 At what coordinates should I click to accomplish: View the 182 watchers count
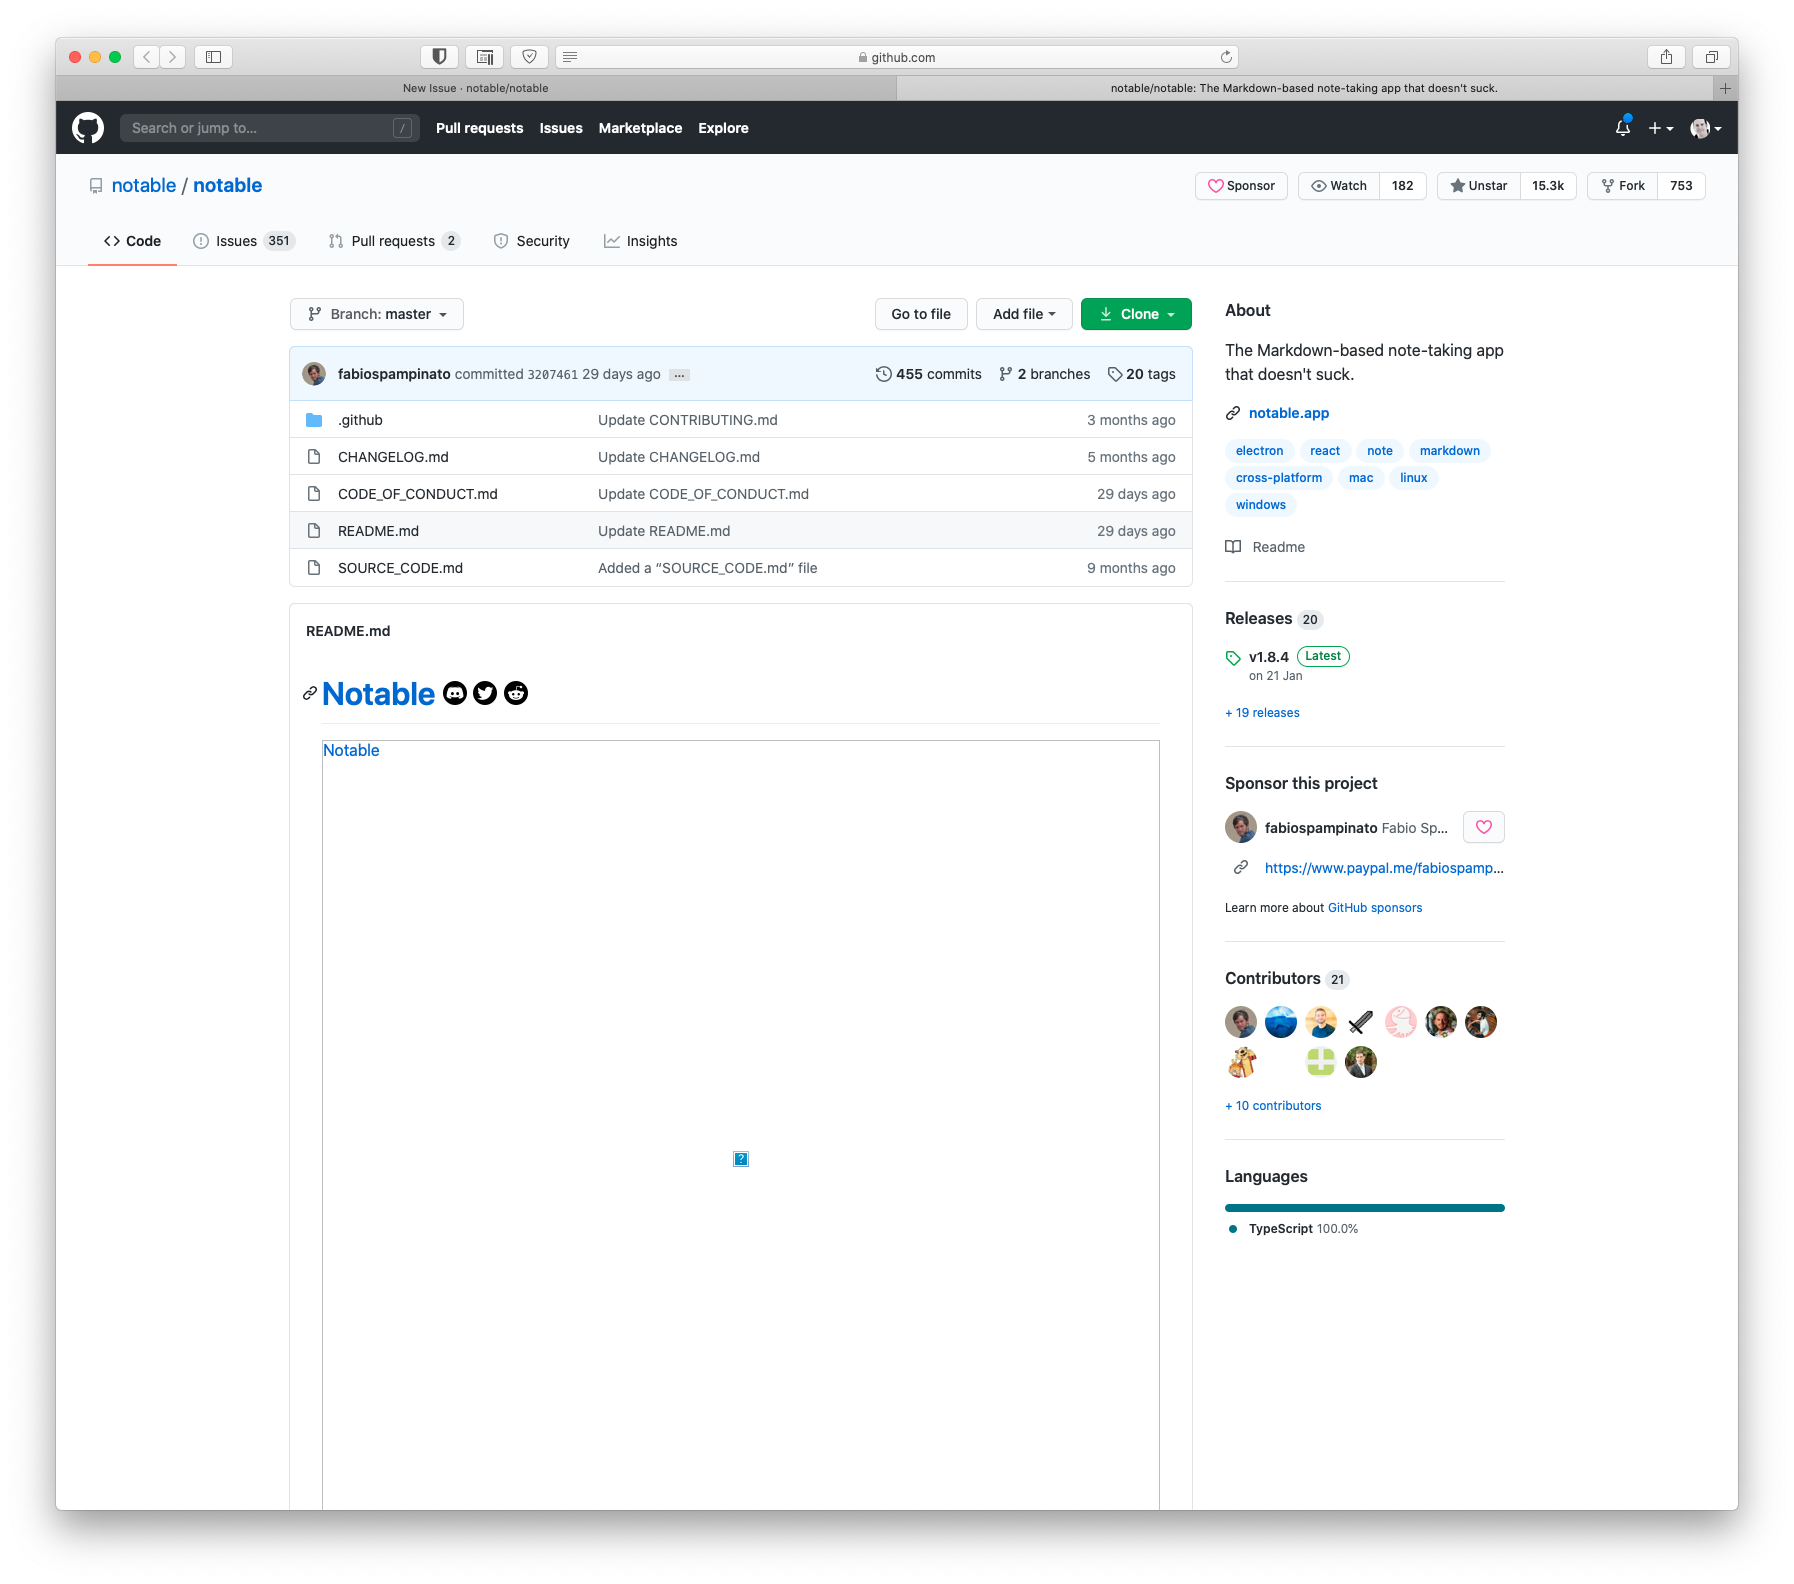tap(1403, 186)
